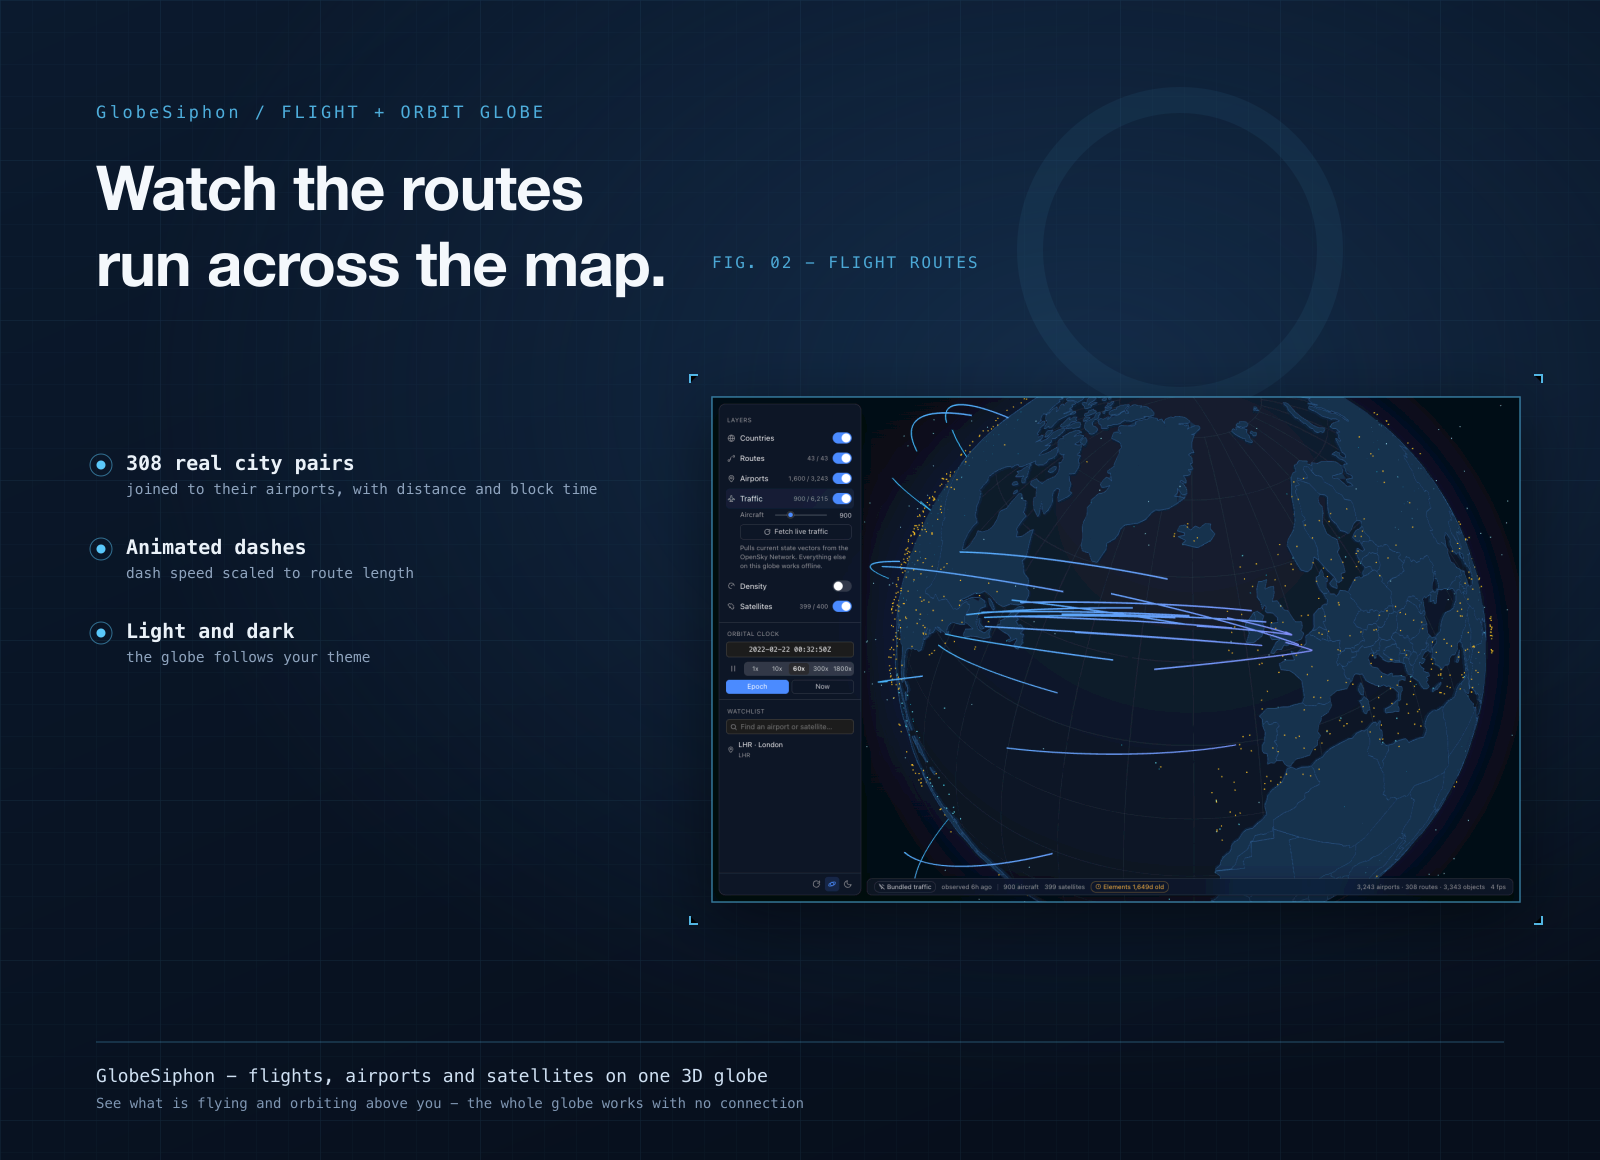Click Fetch live traffic button
This screenshot has width=1600, height=1160.
point(796,532)
